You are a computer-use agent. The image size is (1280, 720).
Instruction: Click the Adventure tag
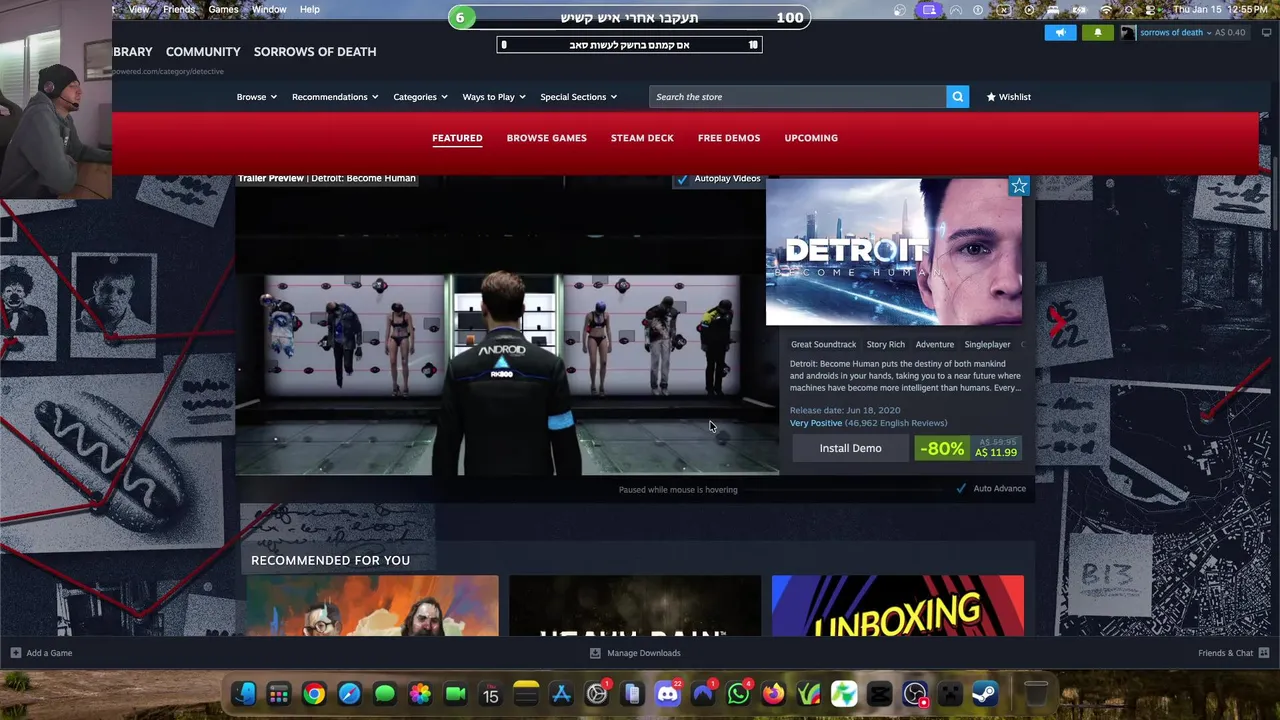[934, 344]
